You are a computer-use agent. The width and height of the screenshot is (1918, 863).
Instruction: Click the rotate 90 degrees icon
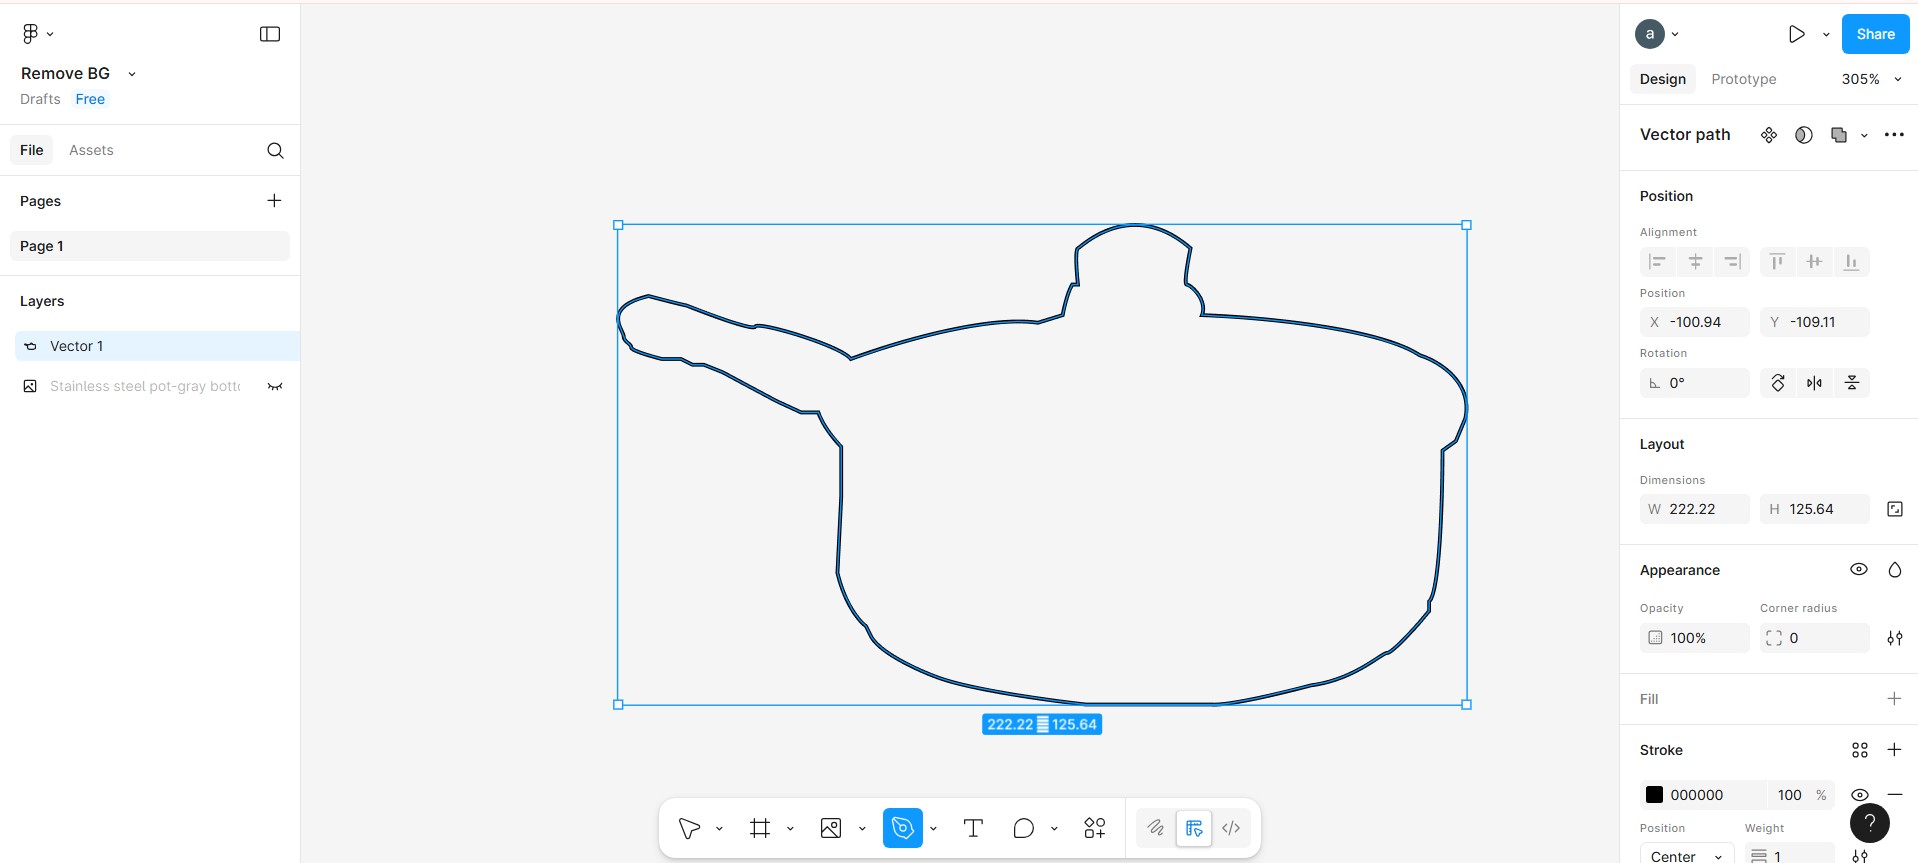click(1778, 383)
